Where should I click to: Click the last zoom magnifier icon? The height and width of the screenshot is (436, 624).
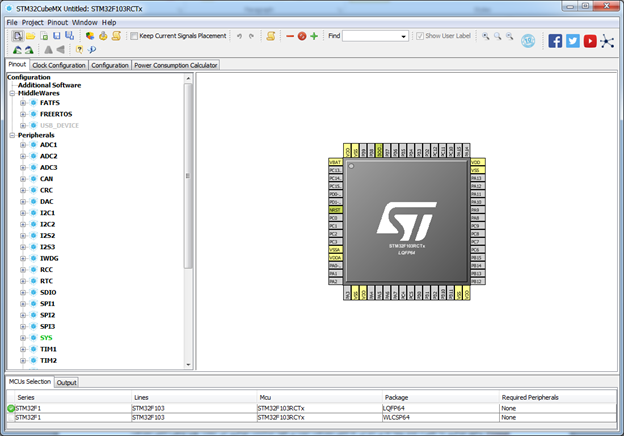pyautogui.click(x=510, y=36)
